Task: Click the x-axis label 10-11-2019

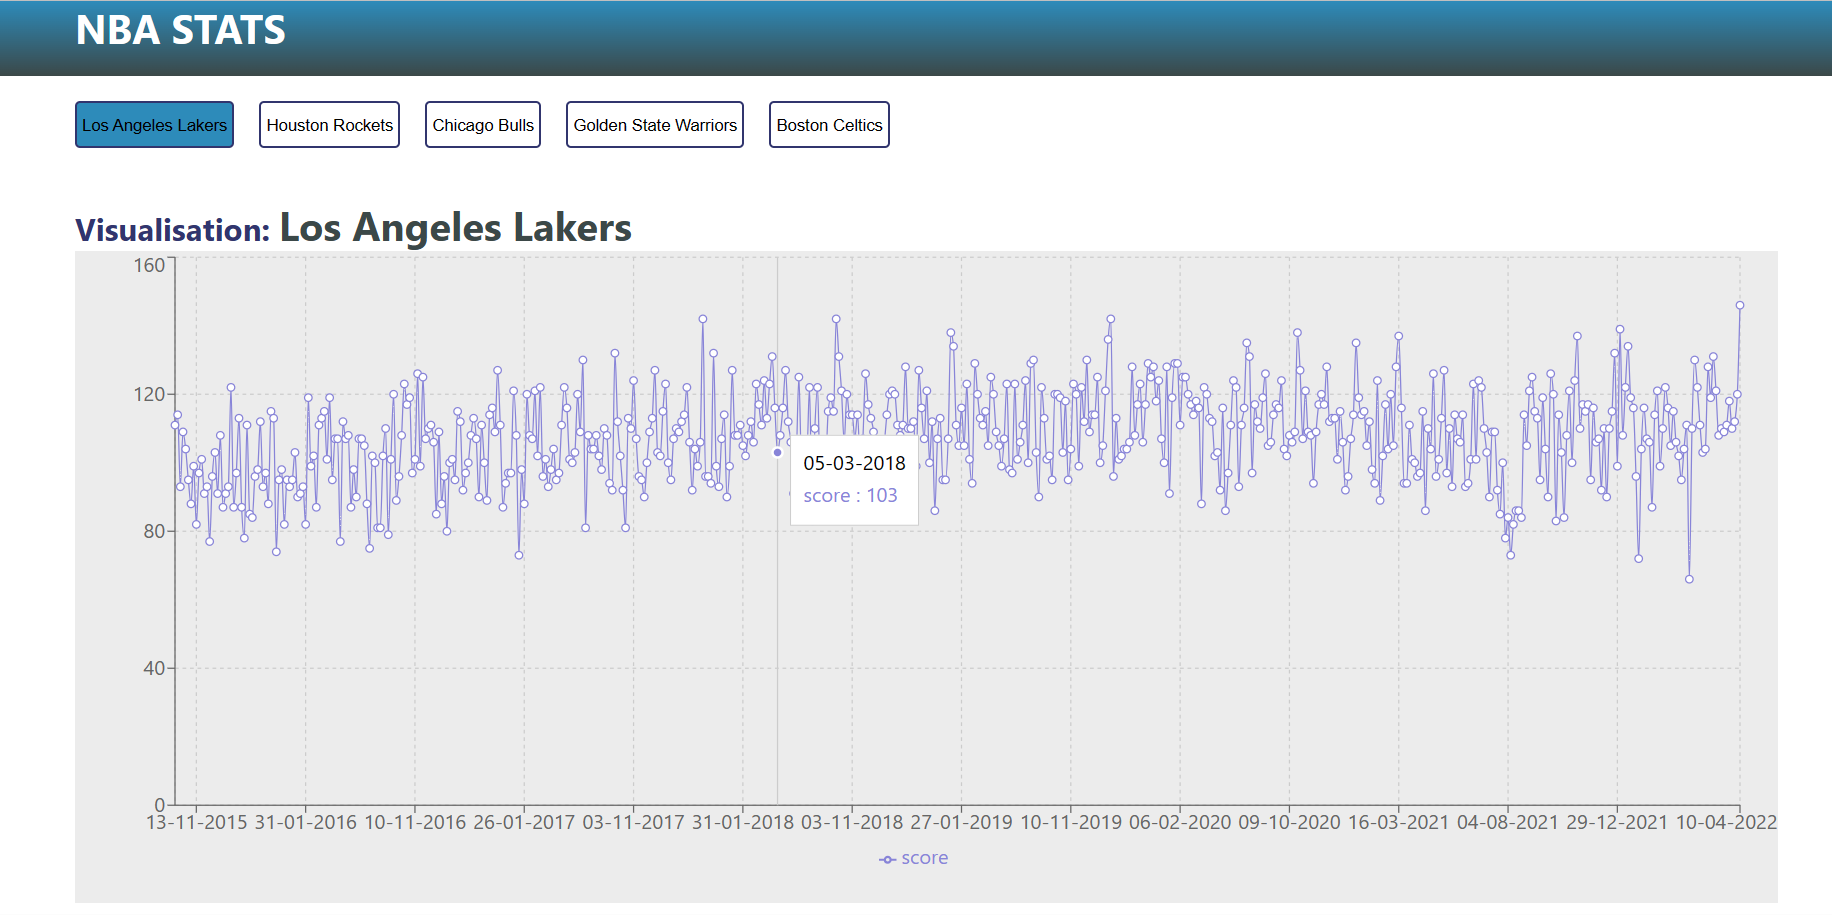Action: pyautogui.click(x=1071, y=823)
